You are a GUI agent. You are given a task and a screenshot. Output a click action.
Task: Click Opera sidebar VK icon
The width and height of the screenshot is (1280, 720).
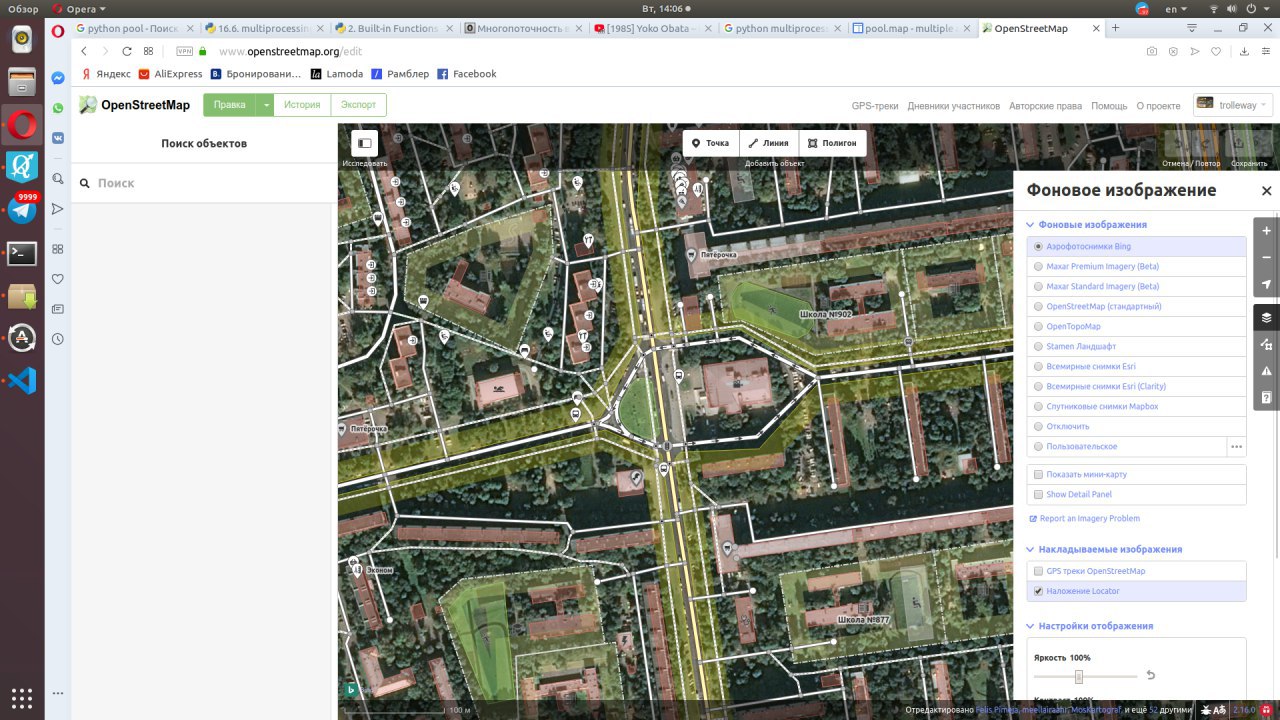(x=58, y=138)
